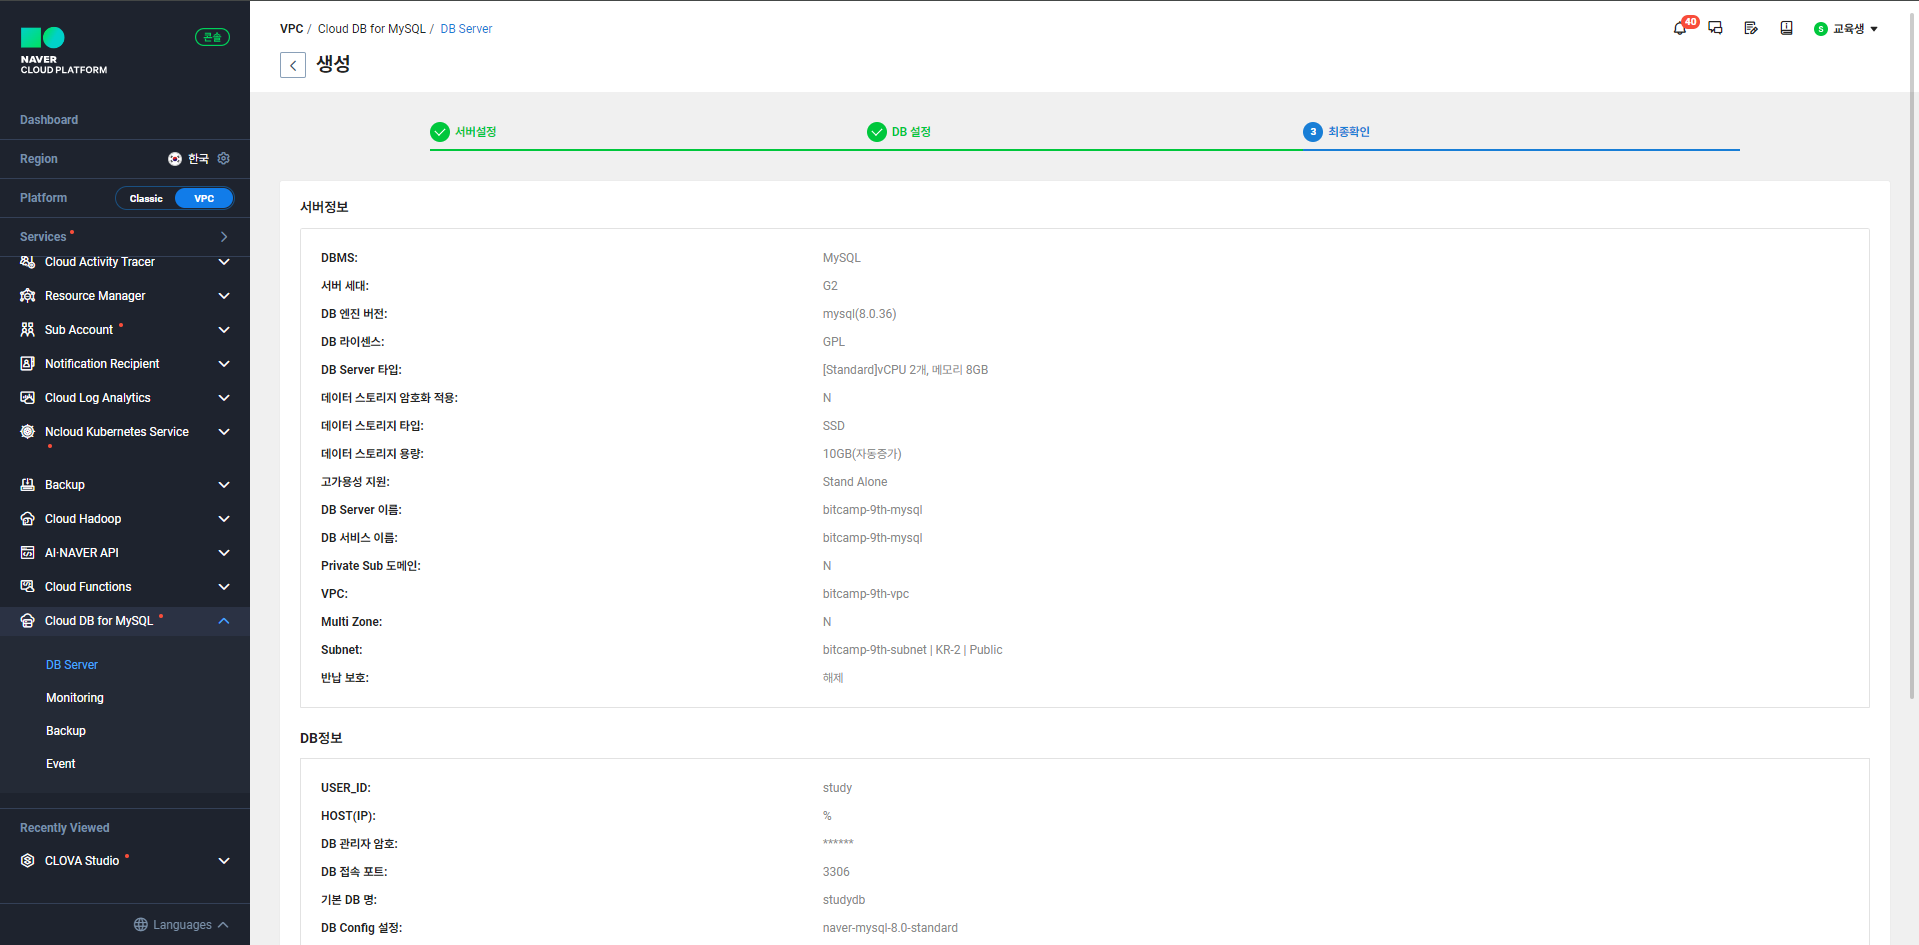Image resolution: width=1919 pixels, height=945 pixels.
Task: Expand Sub Account menu
Action: [x=224, y=330]
